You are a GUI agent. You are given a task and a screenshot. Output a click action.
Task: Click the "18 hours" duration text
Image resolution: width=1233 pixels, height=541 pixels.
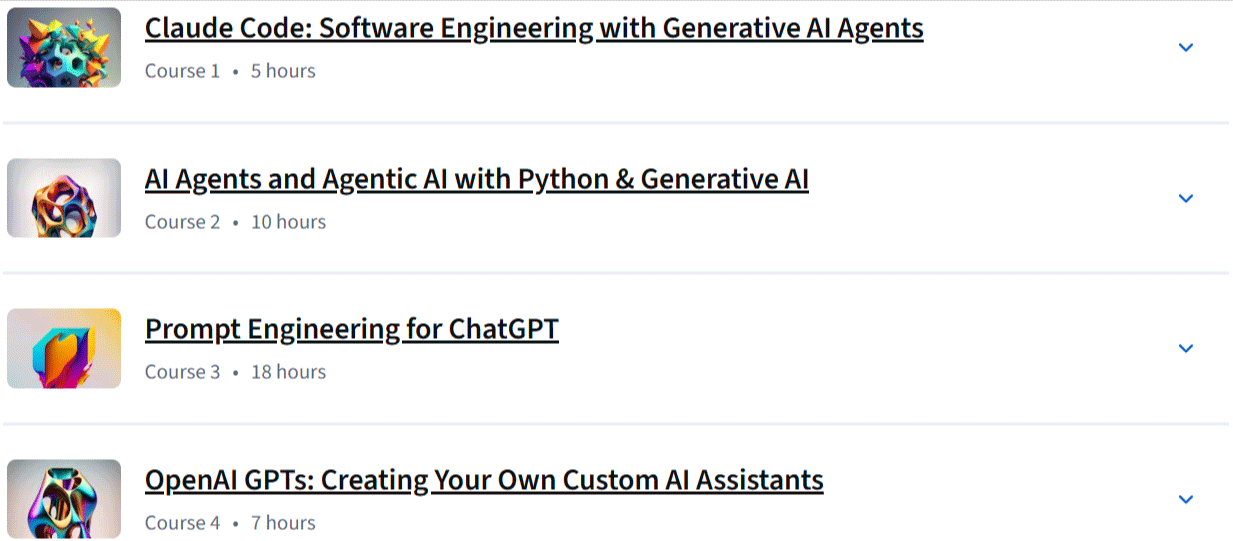(x=288, y=372)
